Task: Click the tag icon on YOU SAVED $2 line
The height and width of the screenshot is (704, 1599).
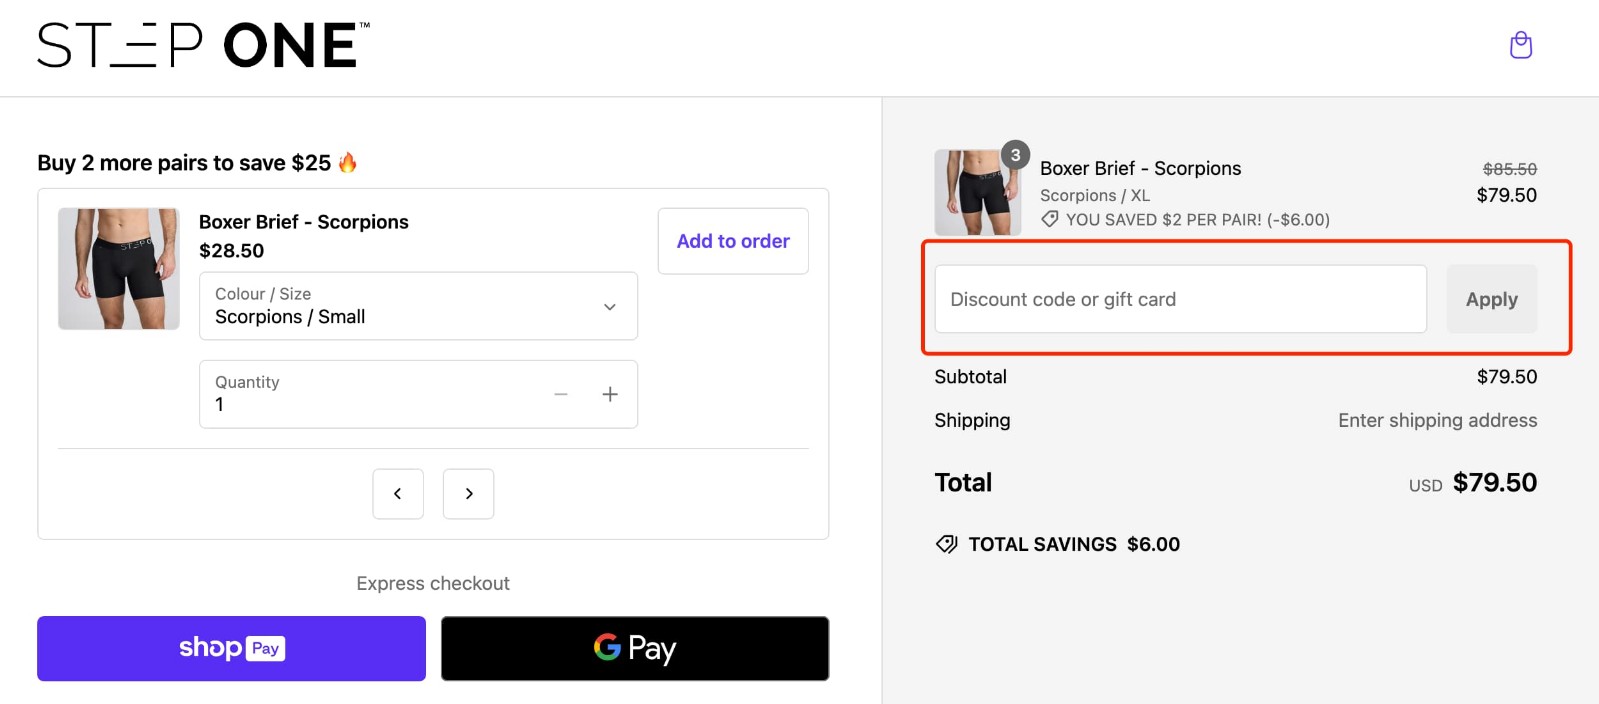Action: 1051,219
